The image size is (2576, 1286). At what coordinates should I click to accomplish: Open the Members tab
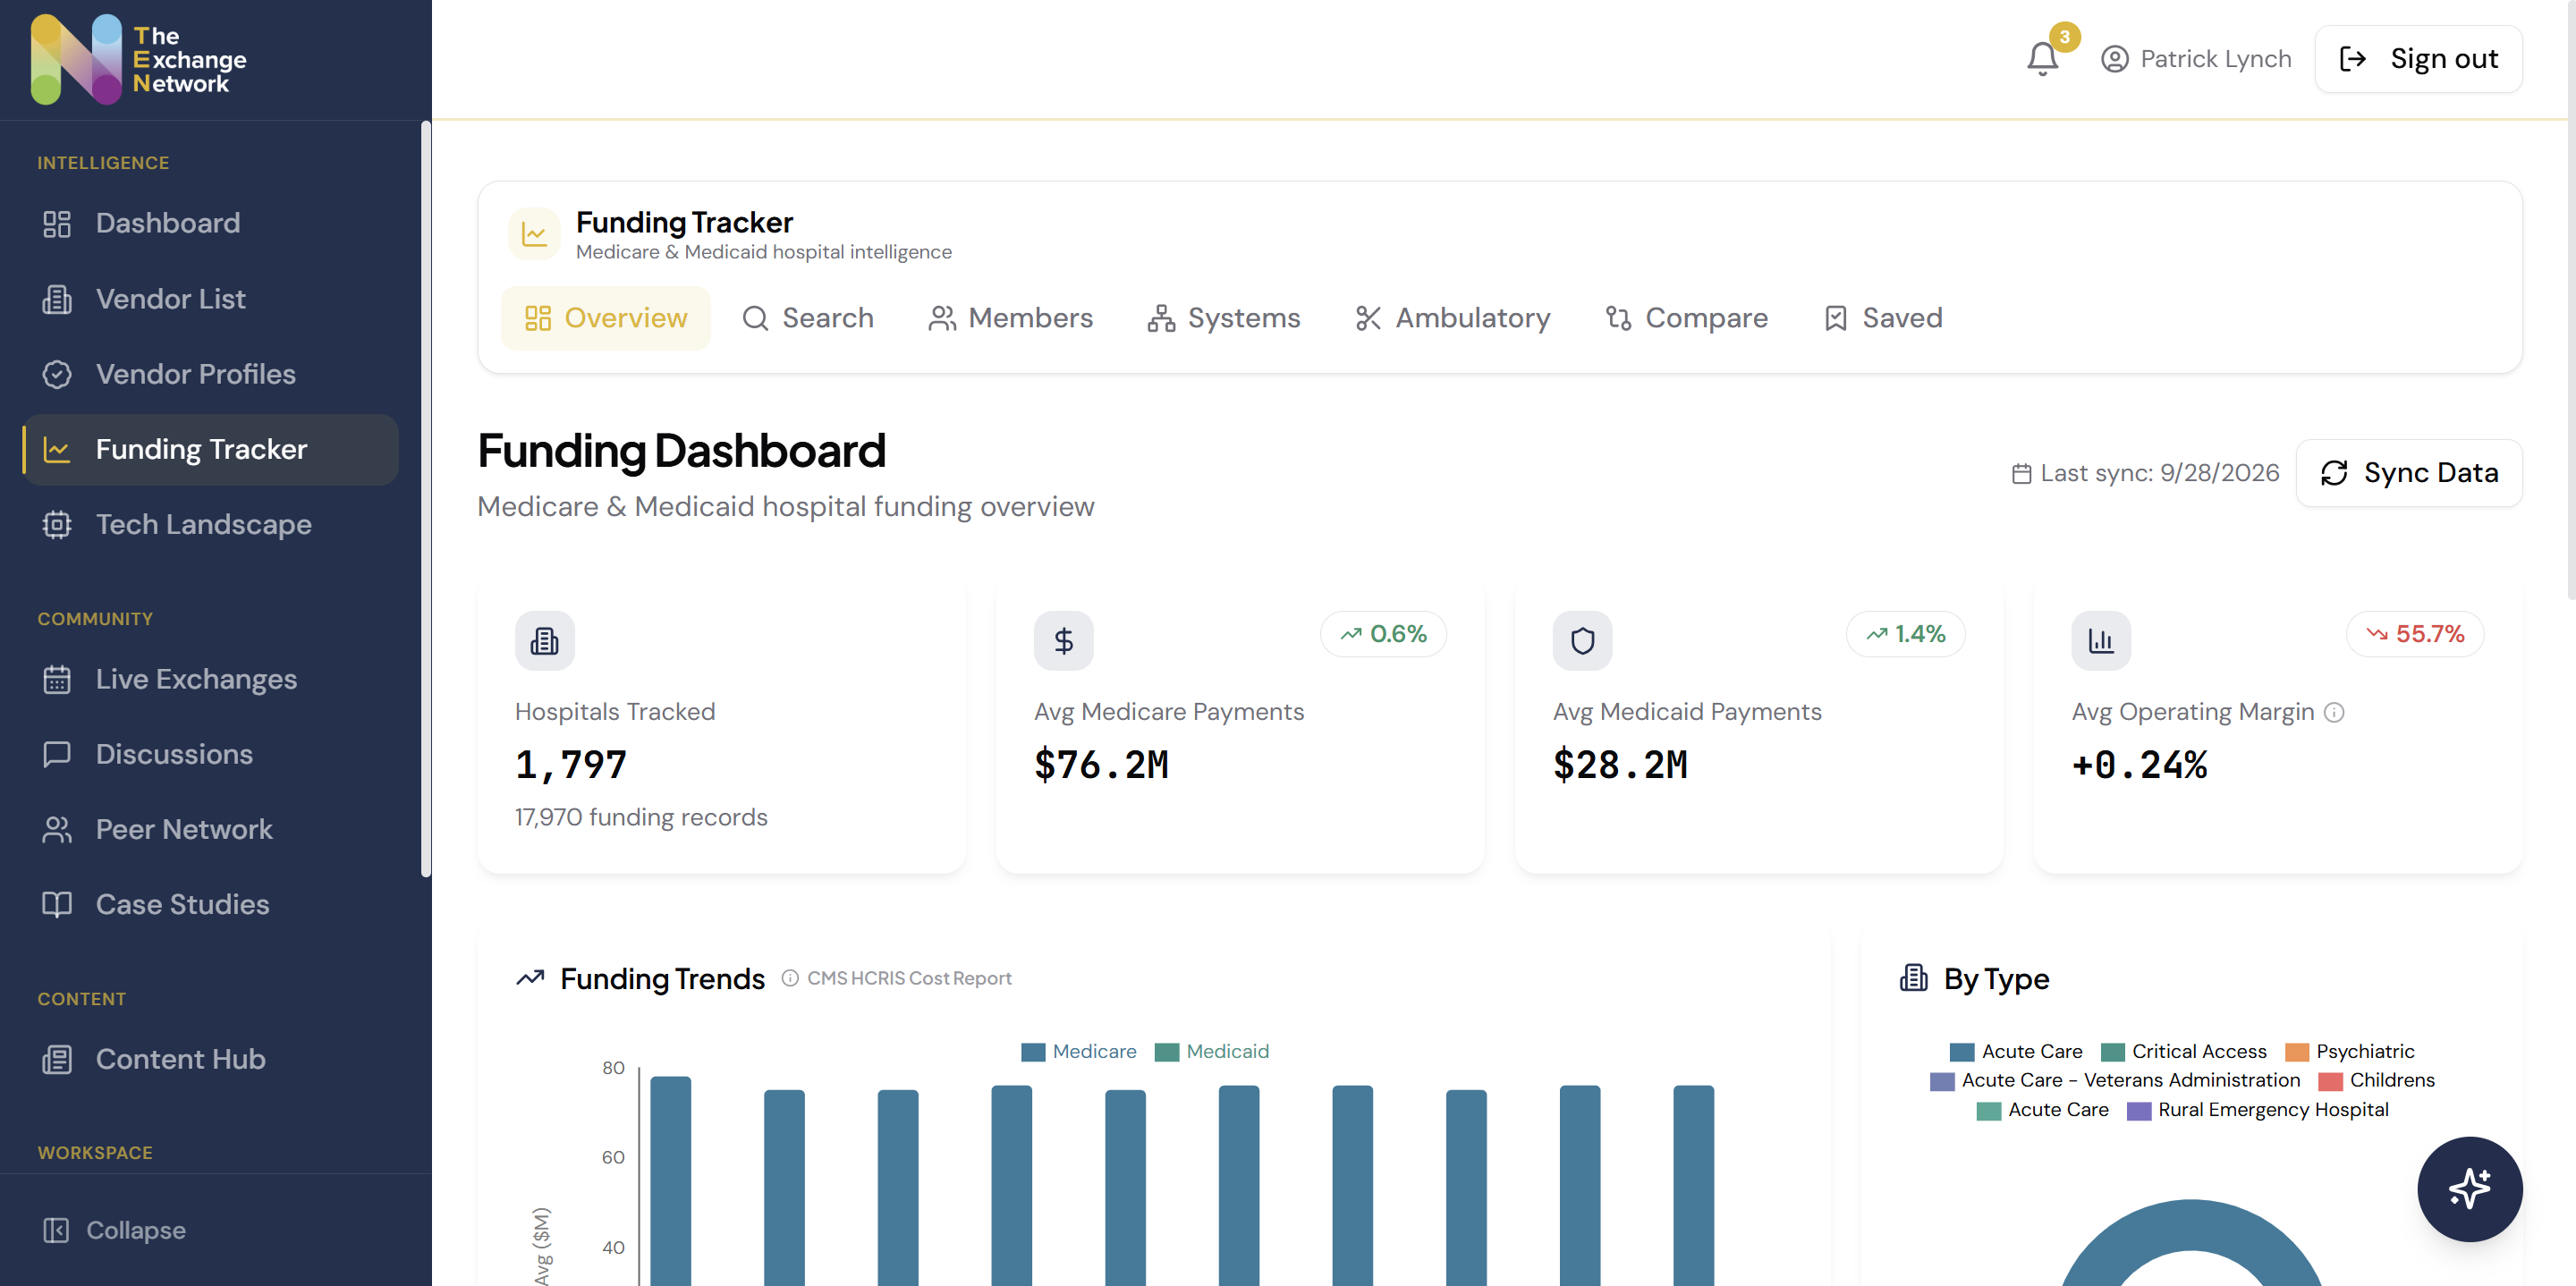coord(1011,318)
